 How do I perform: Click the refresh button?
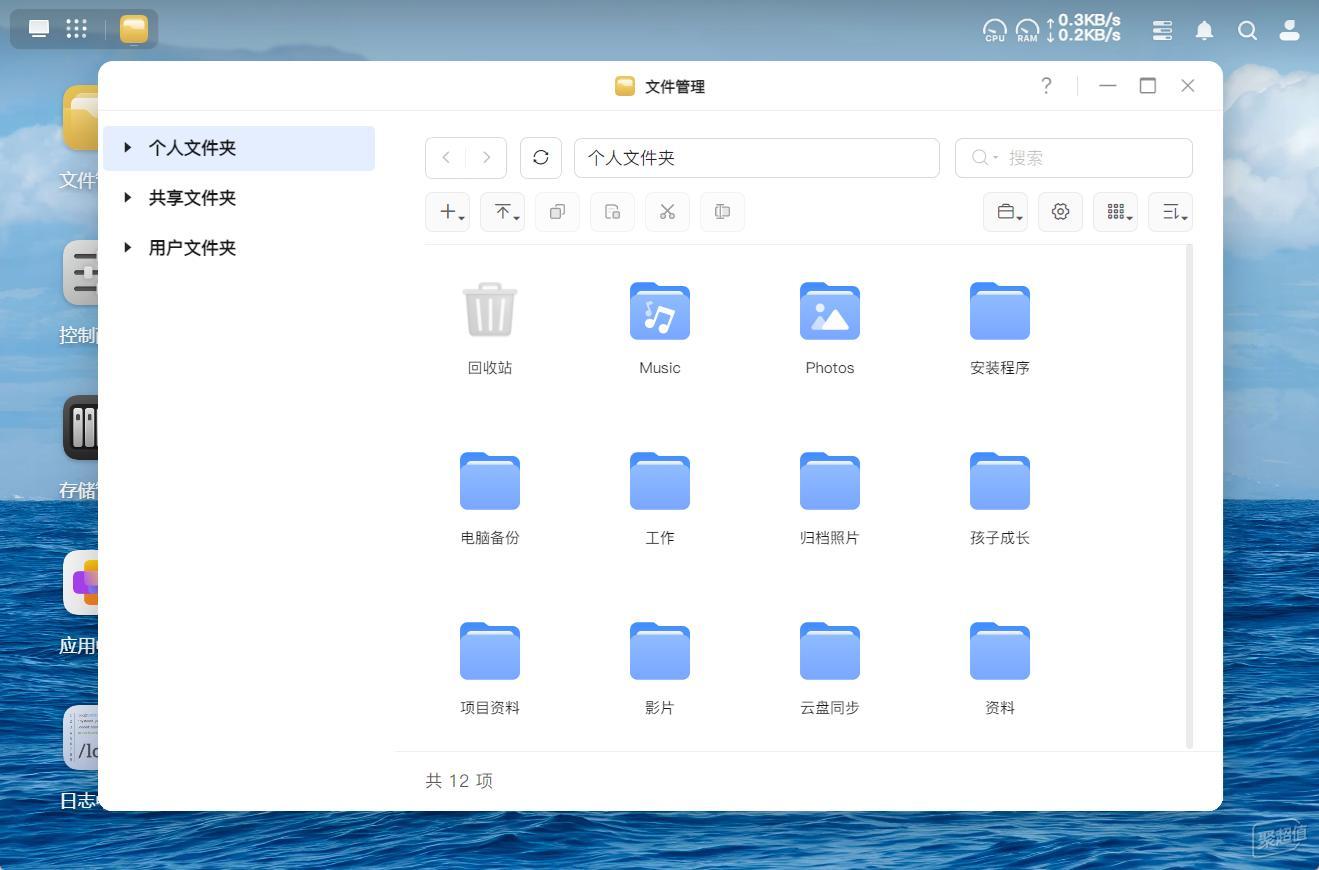click(541, 158)
